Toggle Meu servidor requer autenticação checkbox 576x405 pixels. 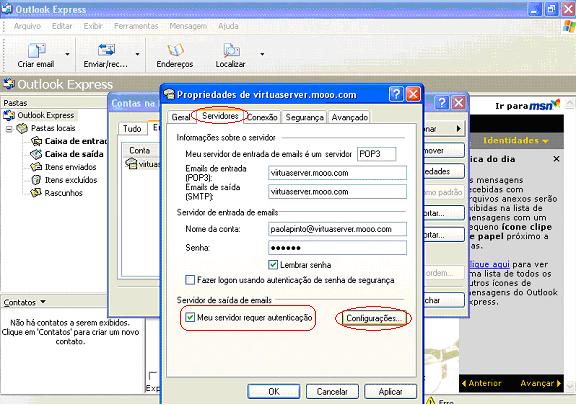[x=190, y=317]
